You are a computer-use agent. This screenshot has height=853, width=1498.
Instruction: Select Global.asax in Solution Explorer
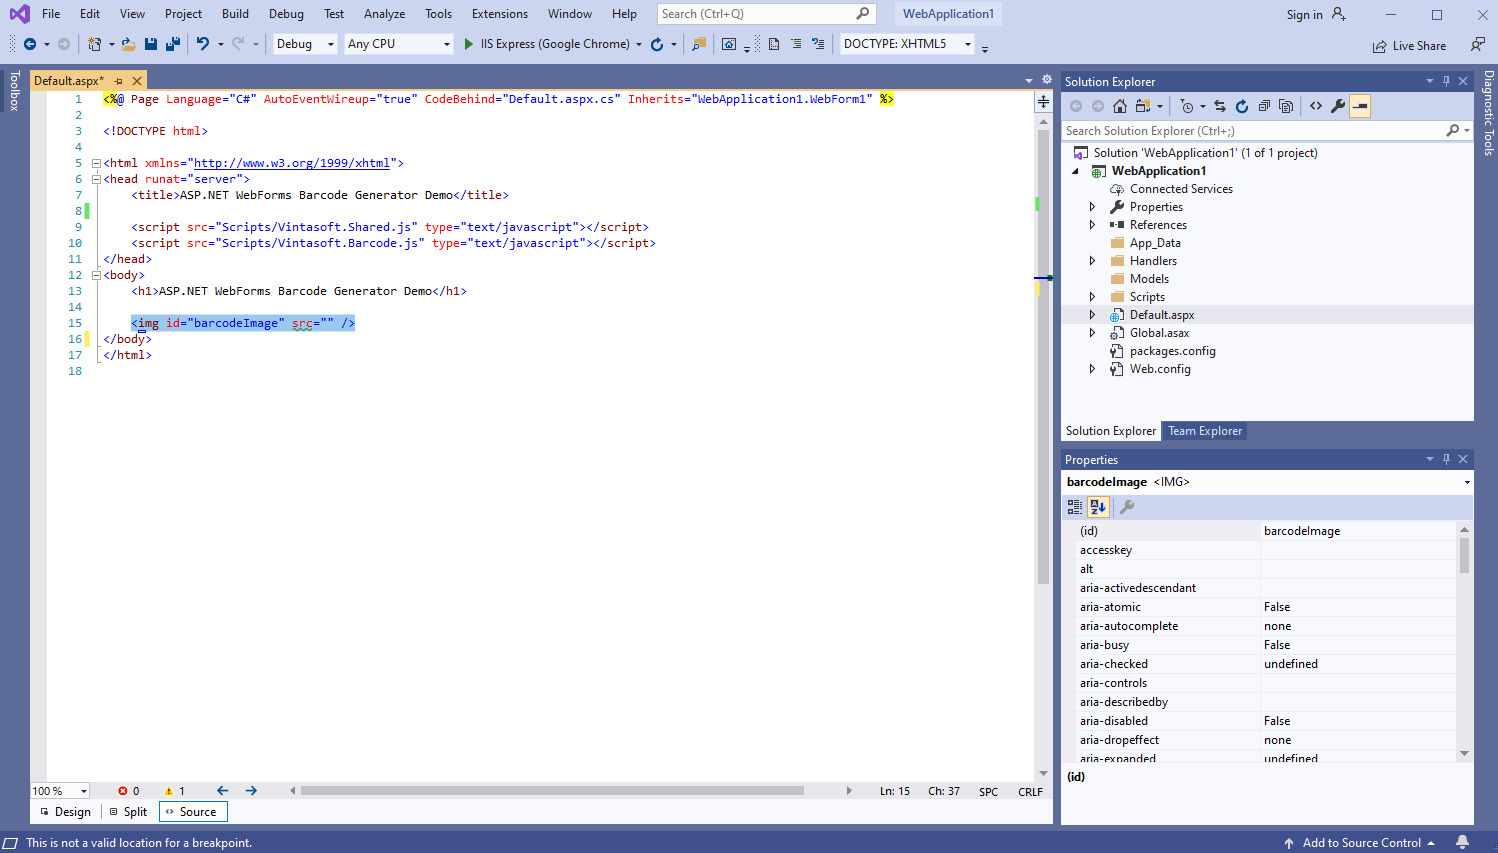(1159, 333)
